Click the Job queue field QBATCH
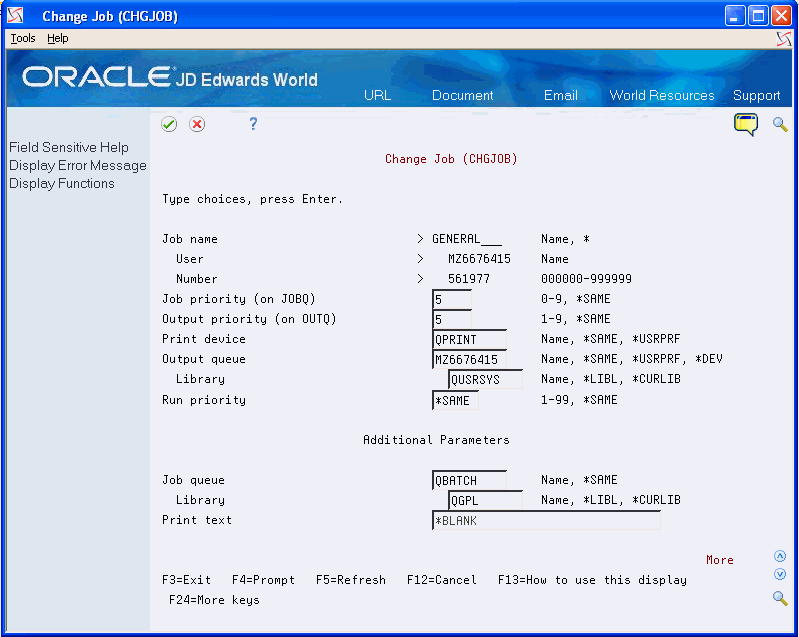The height and width of the screenshot is (637, 799). 469,480
